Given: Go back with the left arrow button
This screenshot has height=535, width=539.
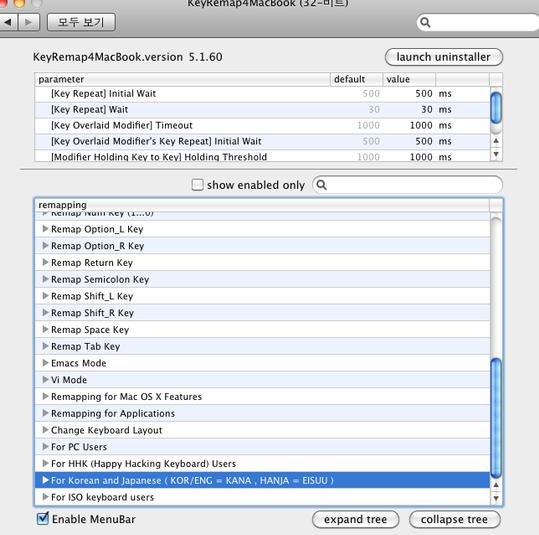Looking at the screenshot, I should (8, 22).
